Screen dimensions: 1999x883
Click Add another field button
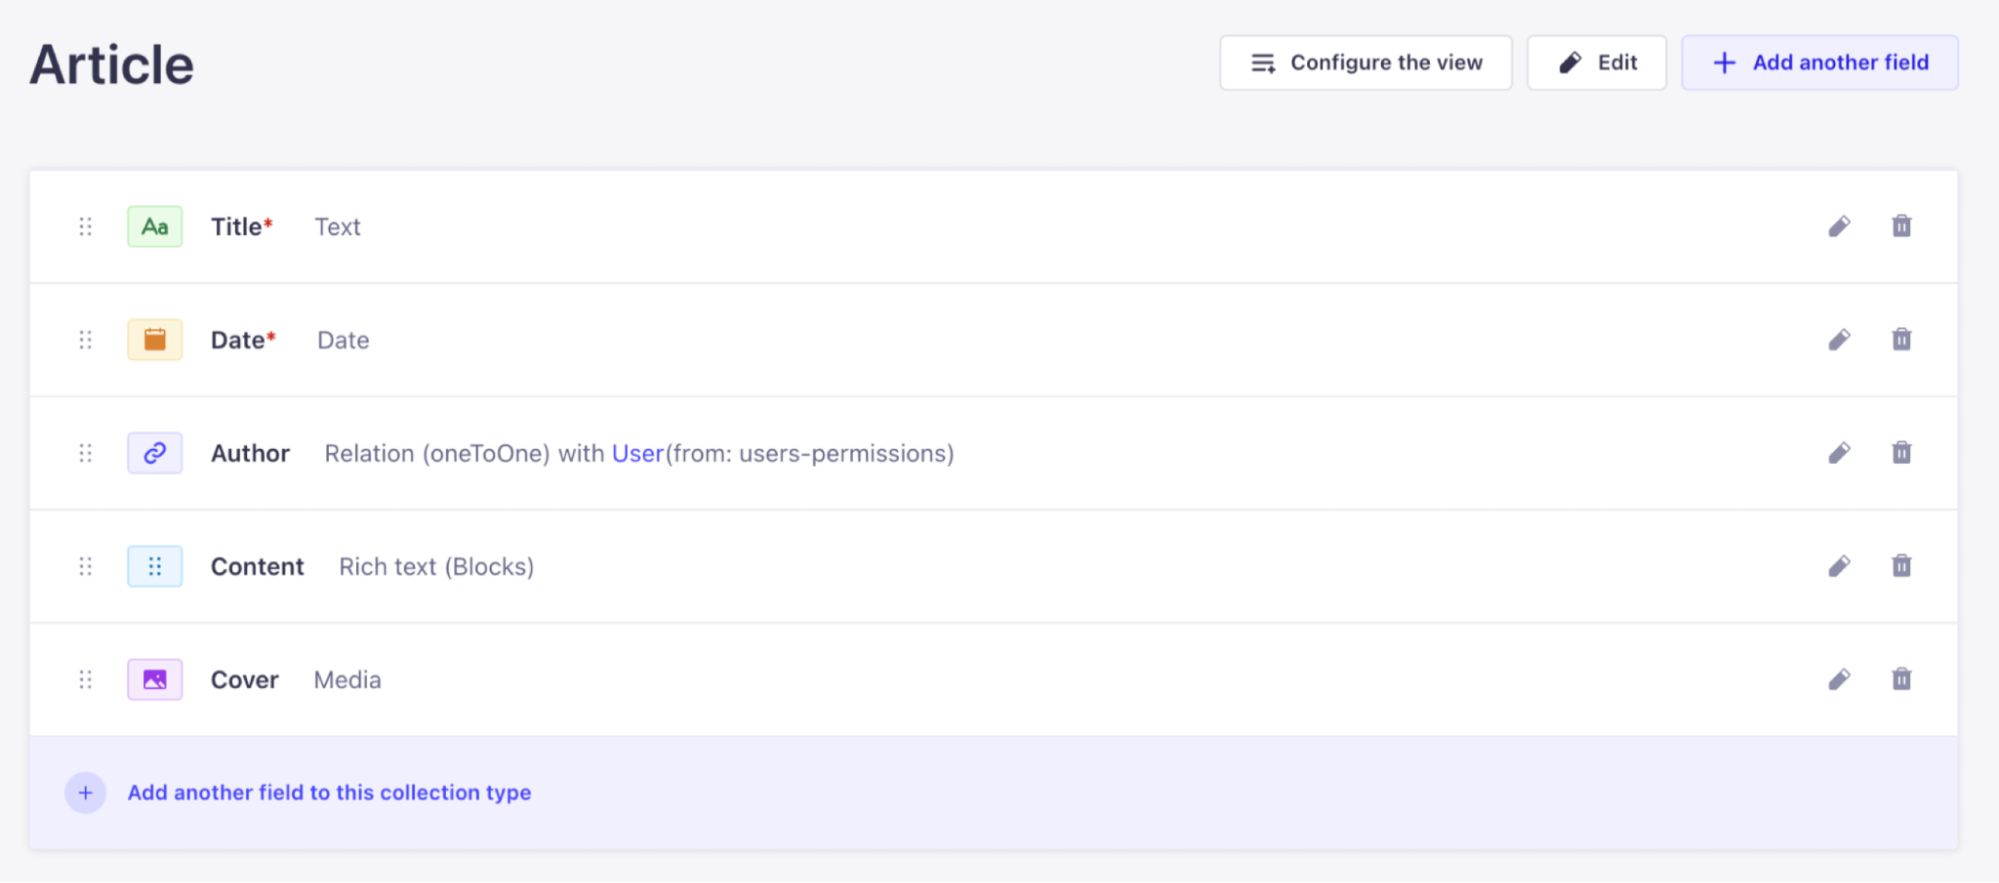1819,63
